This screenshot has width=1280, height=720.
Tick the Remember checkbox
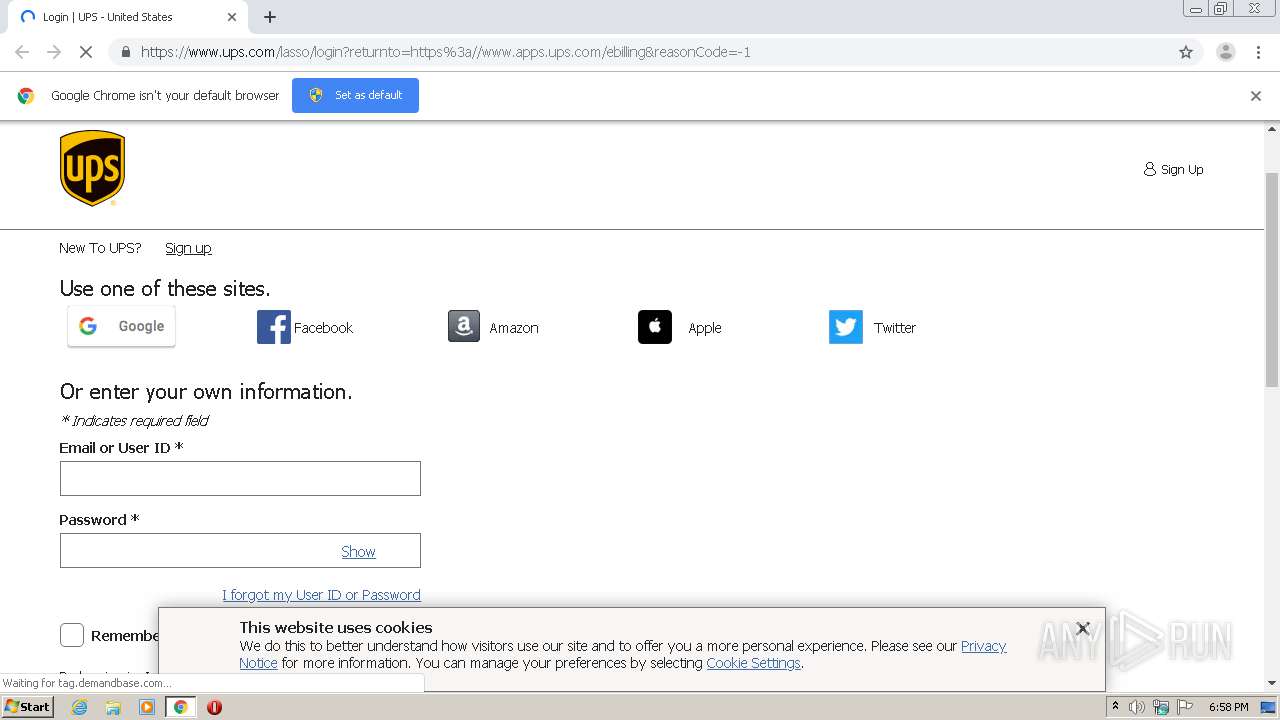click(x=72, y=635)
